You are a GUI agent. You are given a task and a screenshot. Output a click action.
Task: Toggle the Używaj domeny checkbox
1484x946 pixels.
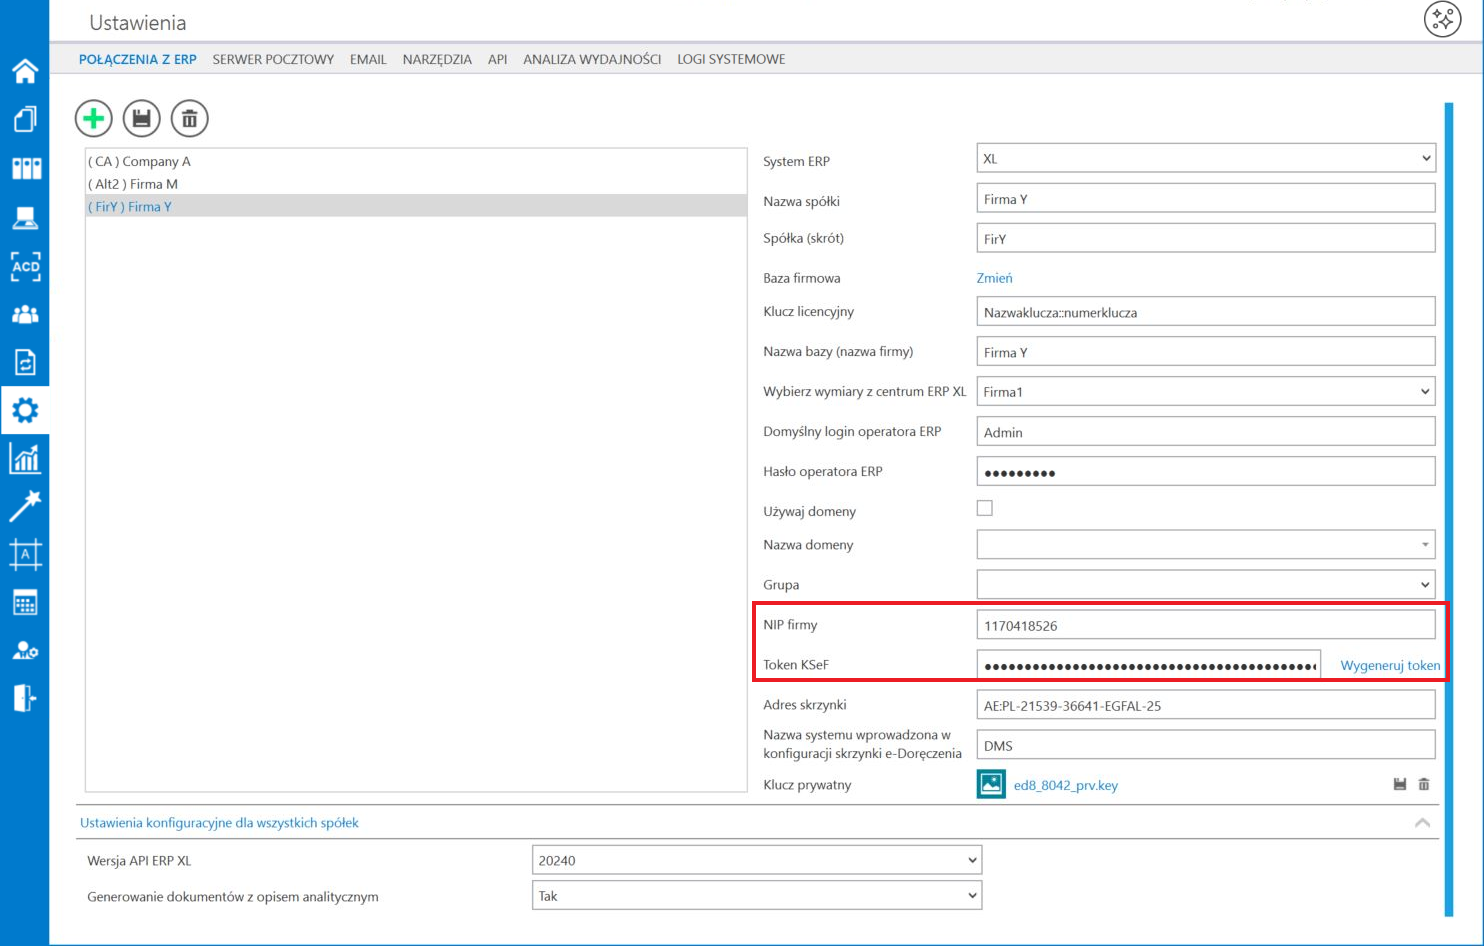click(985, 509)
